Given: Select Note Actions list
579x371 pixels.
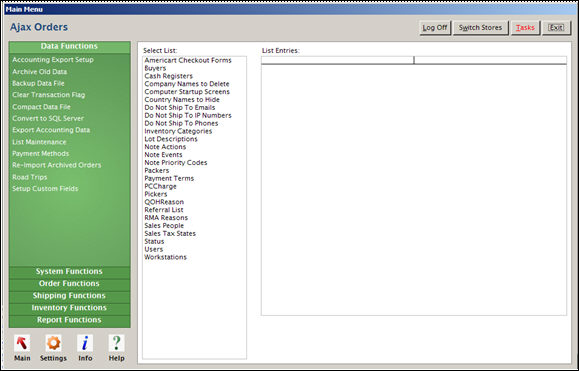Looking at the screenshot, I should click(x=165, y=147).
